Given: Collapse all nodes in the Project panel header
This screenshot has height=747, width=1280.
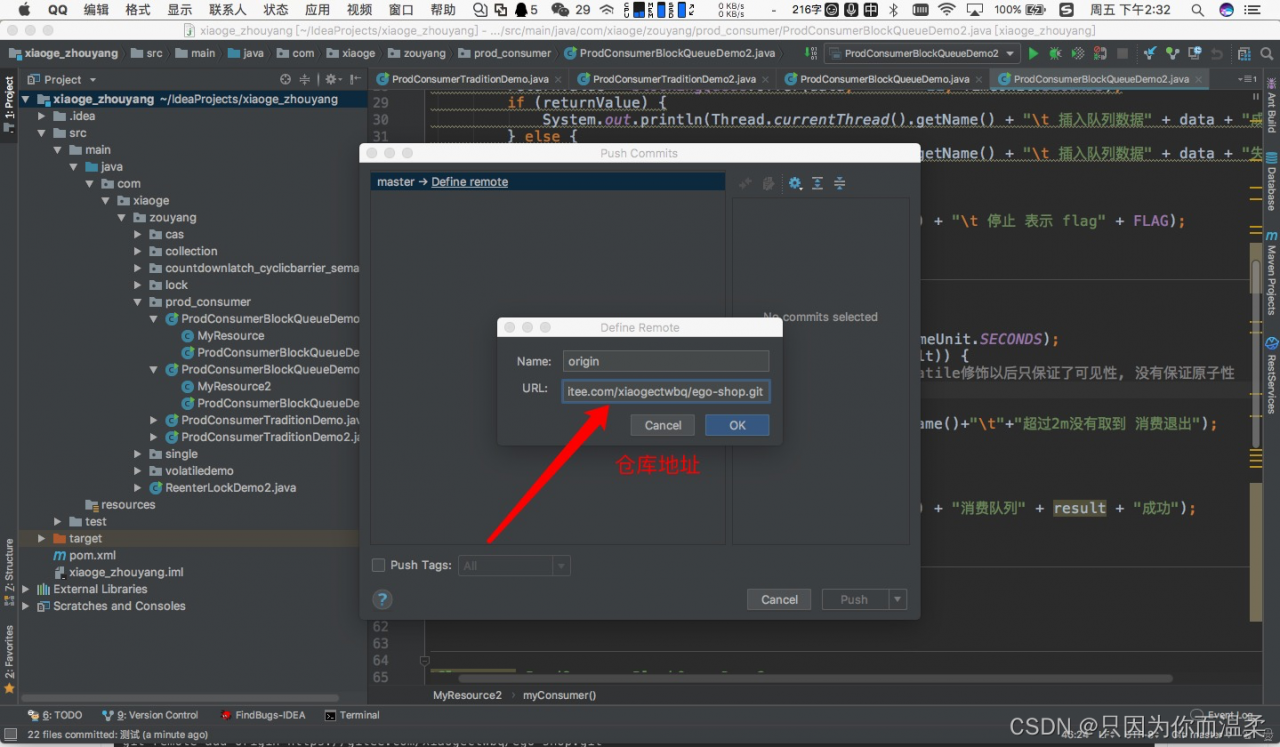Looking at the screenshot, I should 305,79.
